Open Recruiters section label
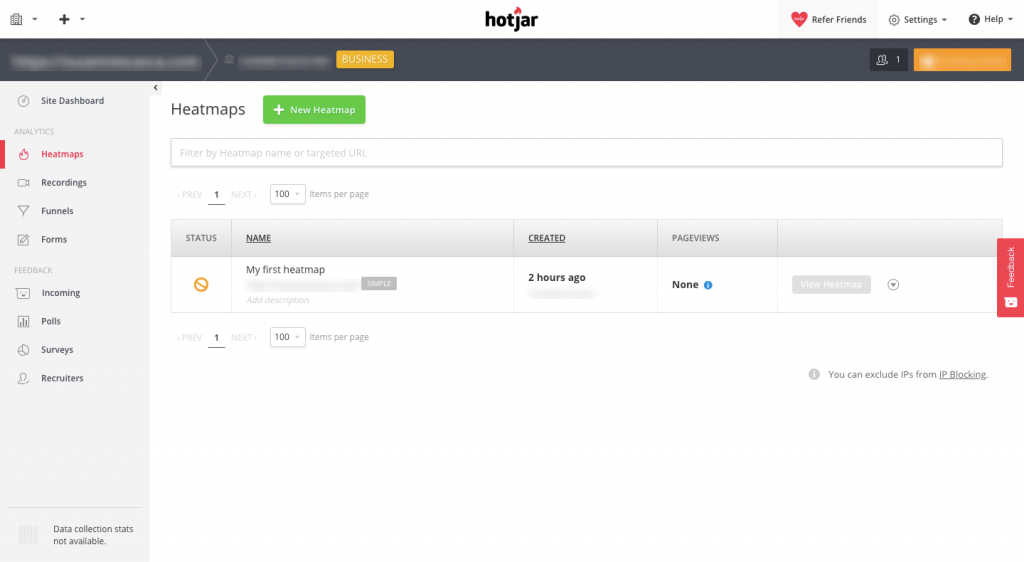Screen dimensions: 1024x562 point(62,378)
